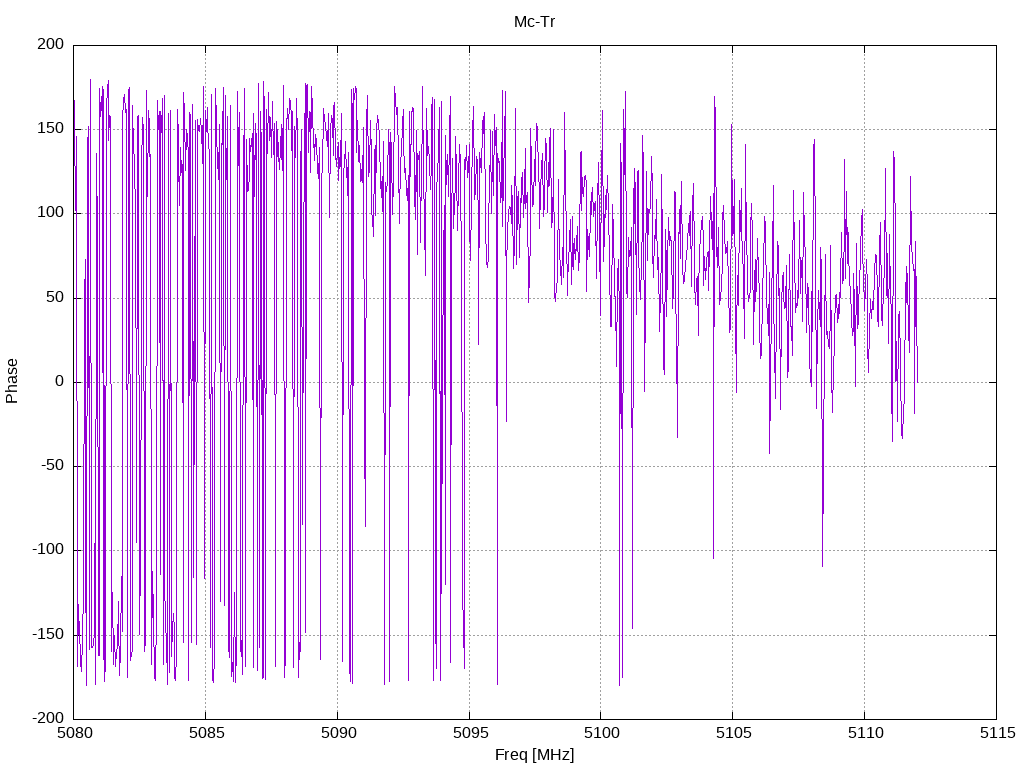The width and height of the screenshot is (1024, 768).
Task: Click the x-axis tick label 5110
Action: [x=865, y=733]
